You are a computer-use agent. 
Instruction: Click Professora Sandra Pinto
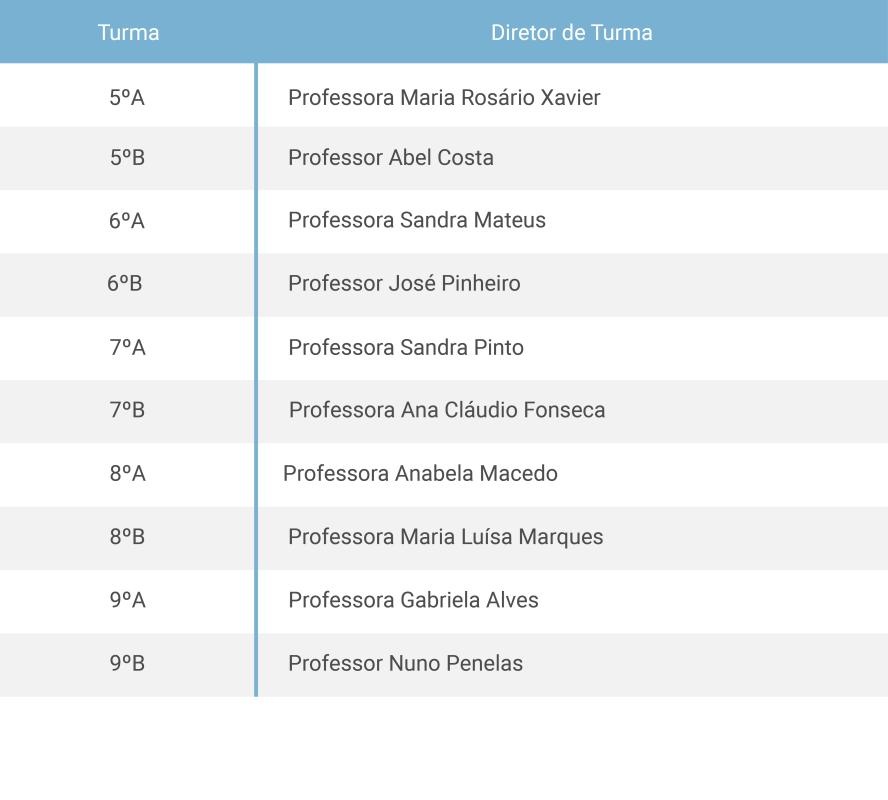(406, 347)
